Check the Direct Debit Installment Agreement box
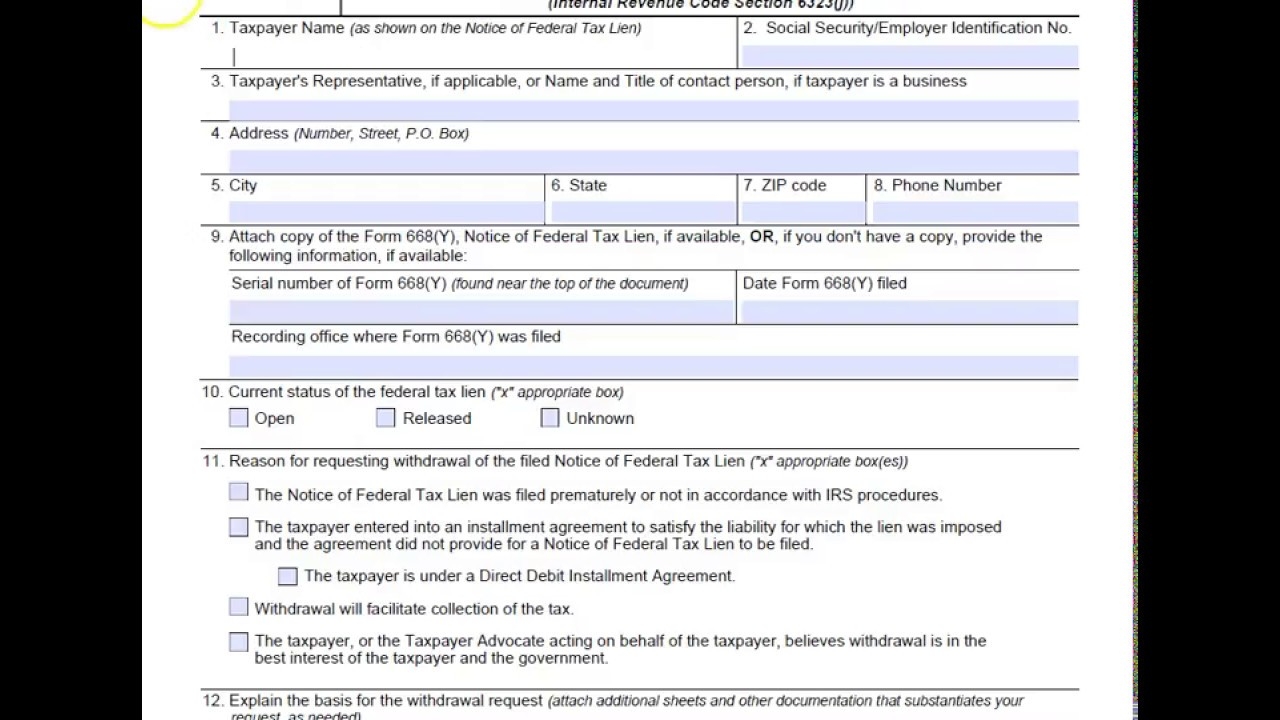Screen dimensions: 1280x720 point(288,576)
